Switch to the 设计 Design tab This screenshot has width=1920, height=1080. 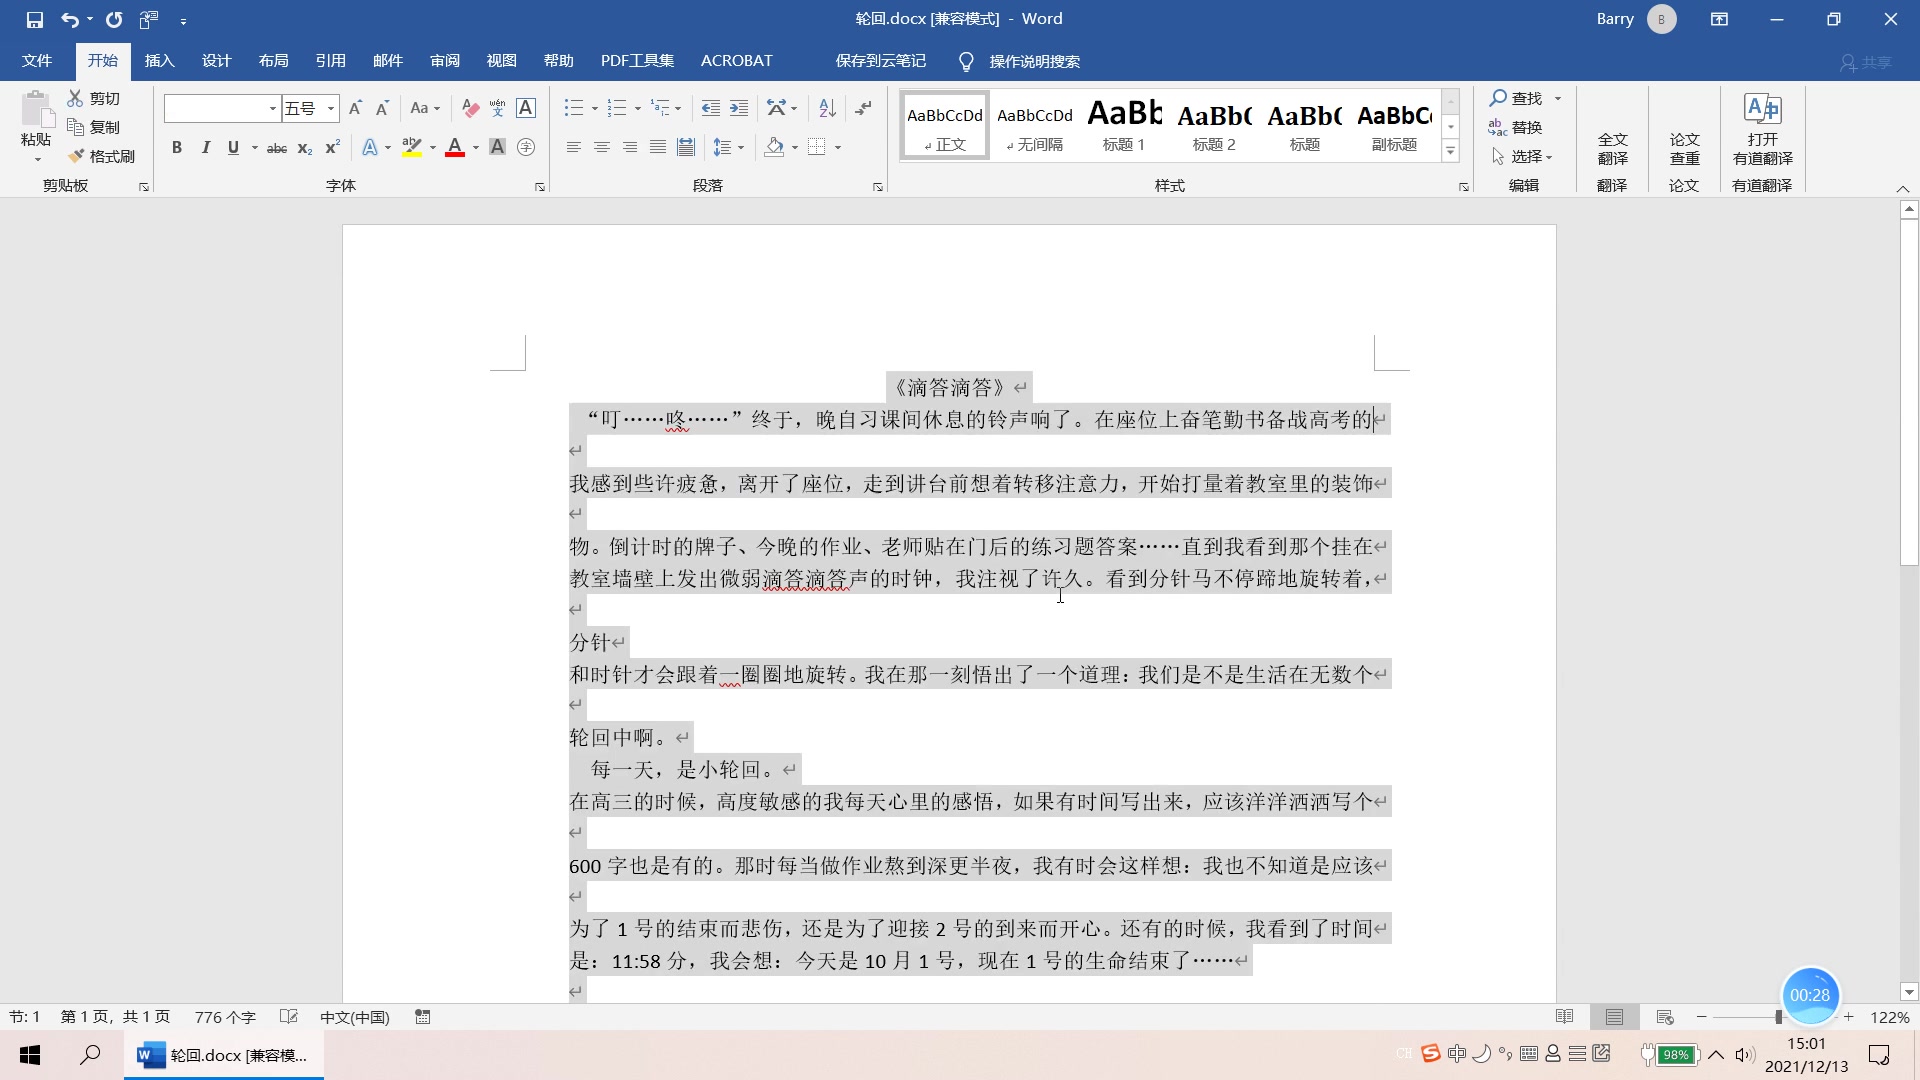pyautogui.click(x=216, y=61)
